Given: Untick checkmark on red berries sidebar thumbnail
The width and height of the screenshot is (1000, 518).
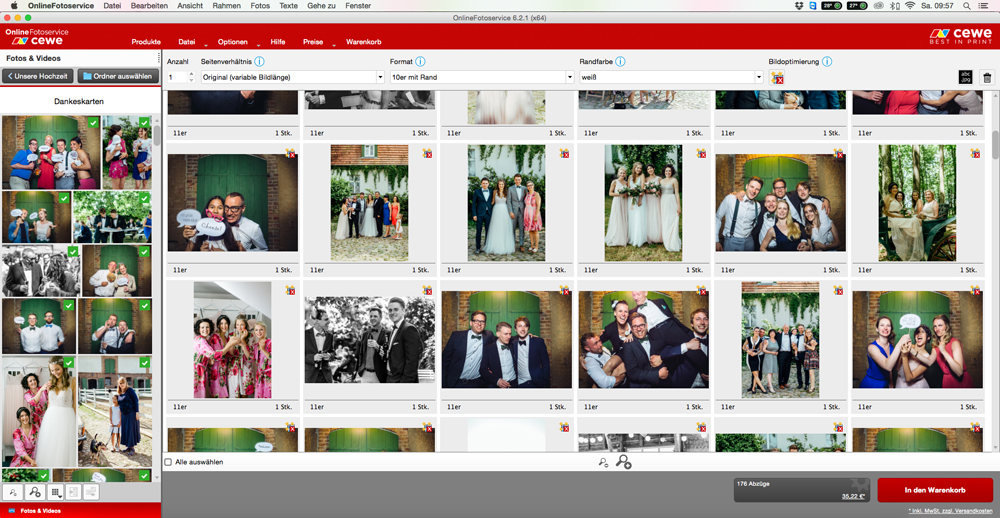Looking at the screenshot, I should pos(43,476).
